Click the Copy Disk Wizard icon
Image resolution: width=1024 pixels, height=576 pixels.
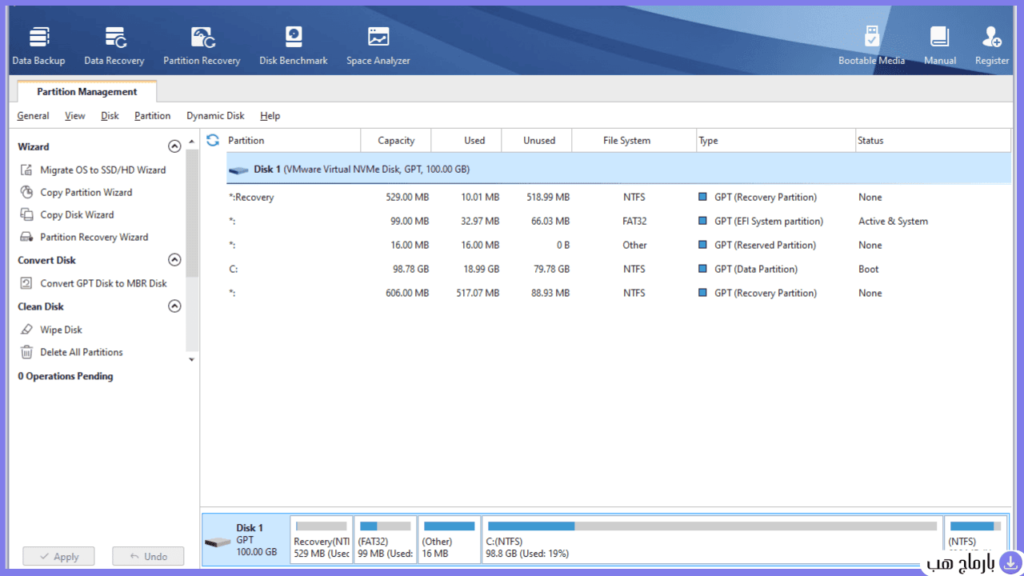(26, 214)
